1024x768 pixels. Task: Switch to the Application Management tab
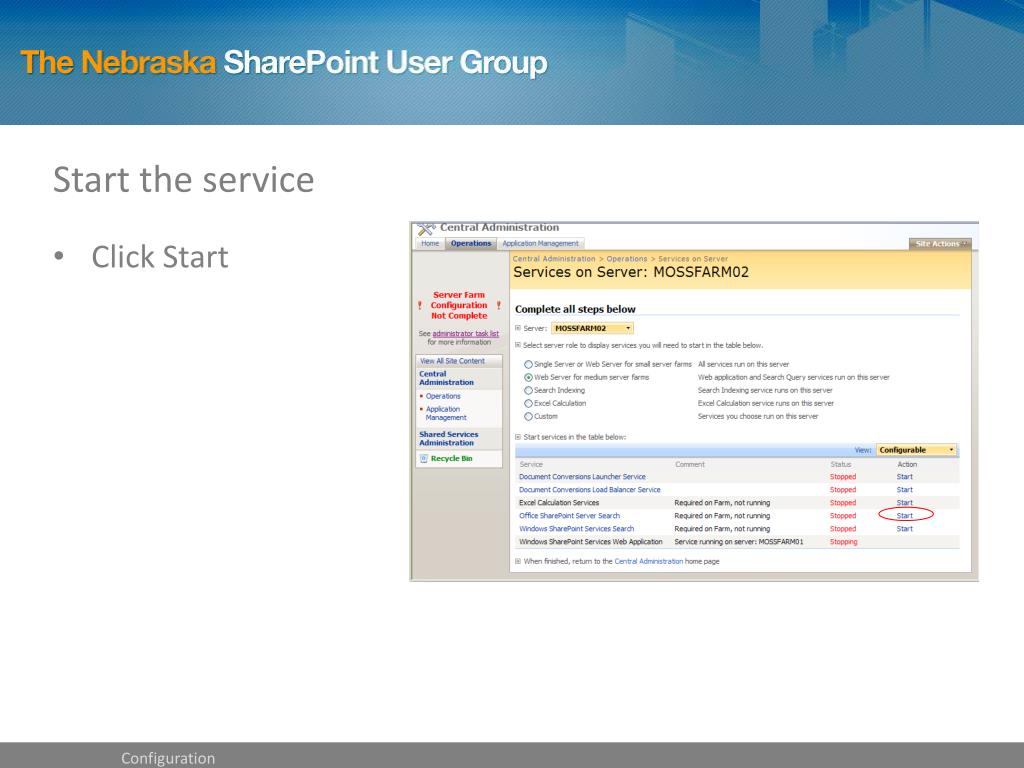(540, 244)
